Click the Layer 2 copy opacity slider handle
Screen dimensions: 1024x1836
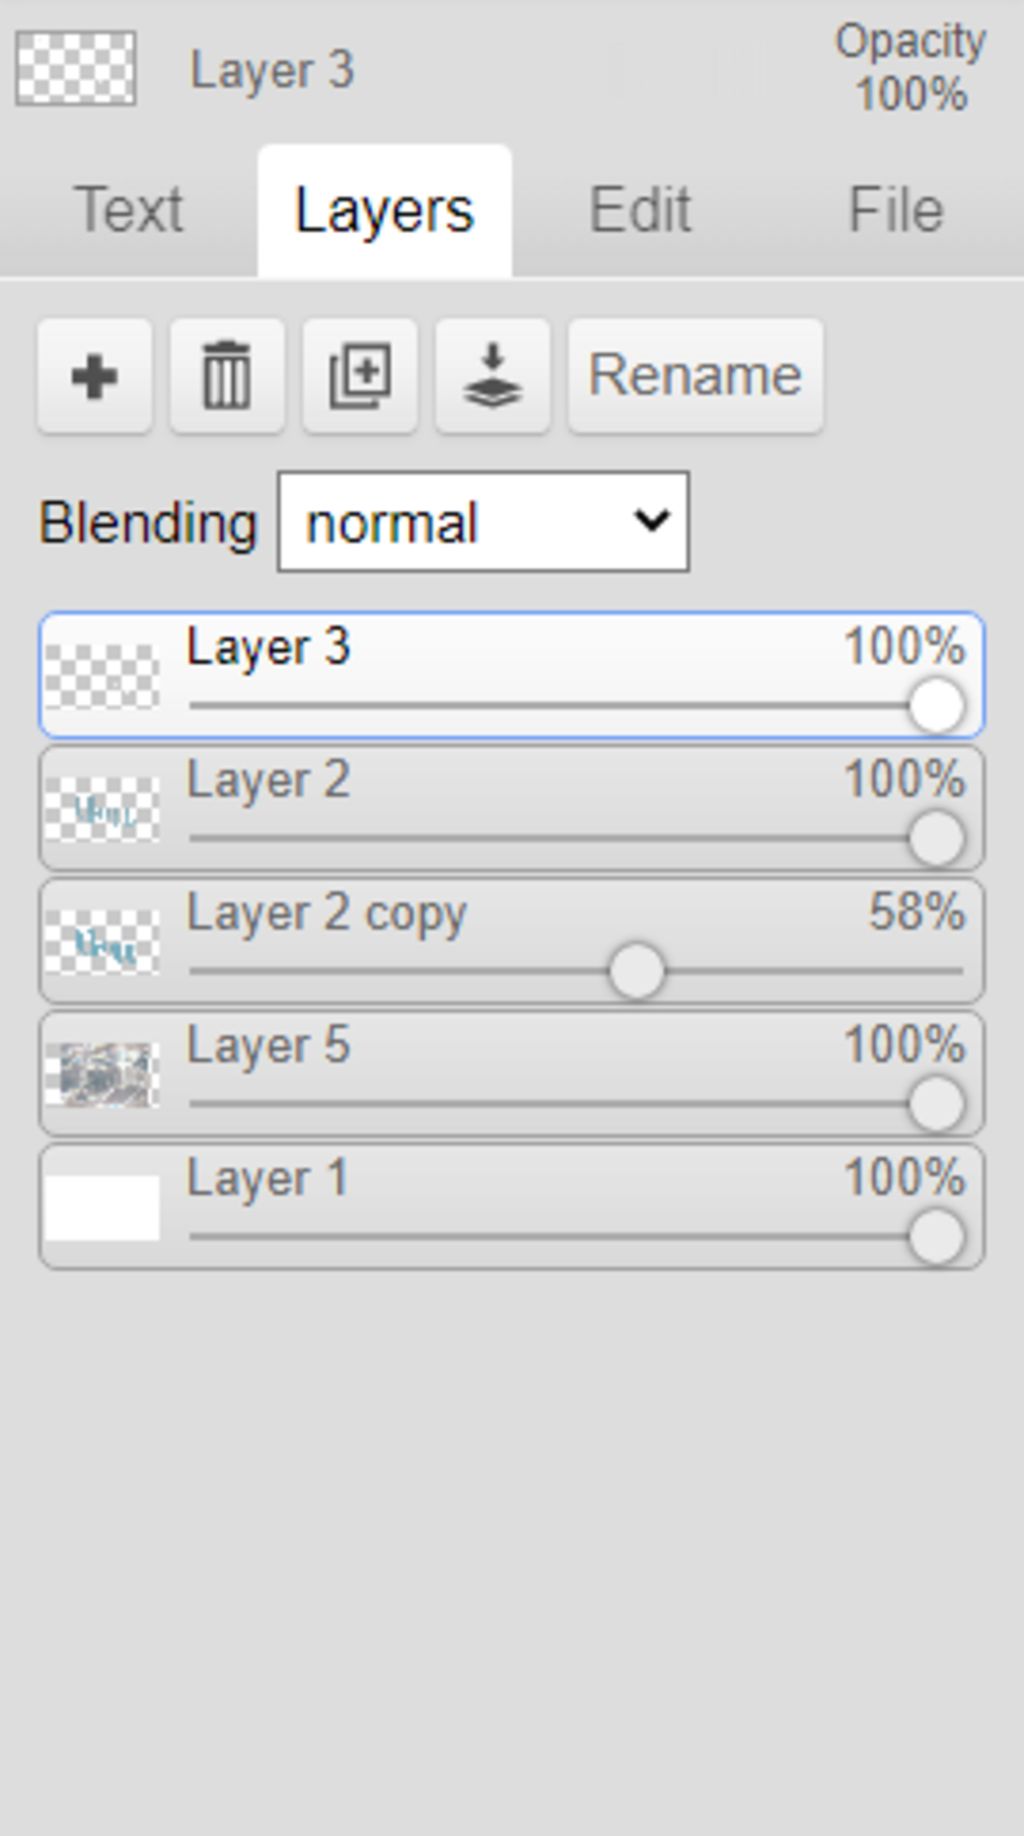(x=636, y=971)
